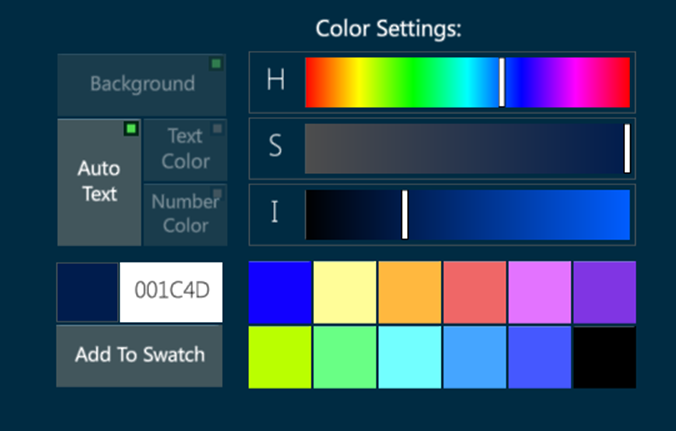The height and width of the screenshot is (431, 676).
Task: Select the Number Color button
Action: pos(185,215)
